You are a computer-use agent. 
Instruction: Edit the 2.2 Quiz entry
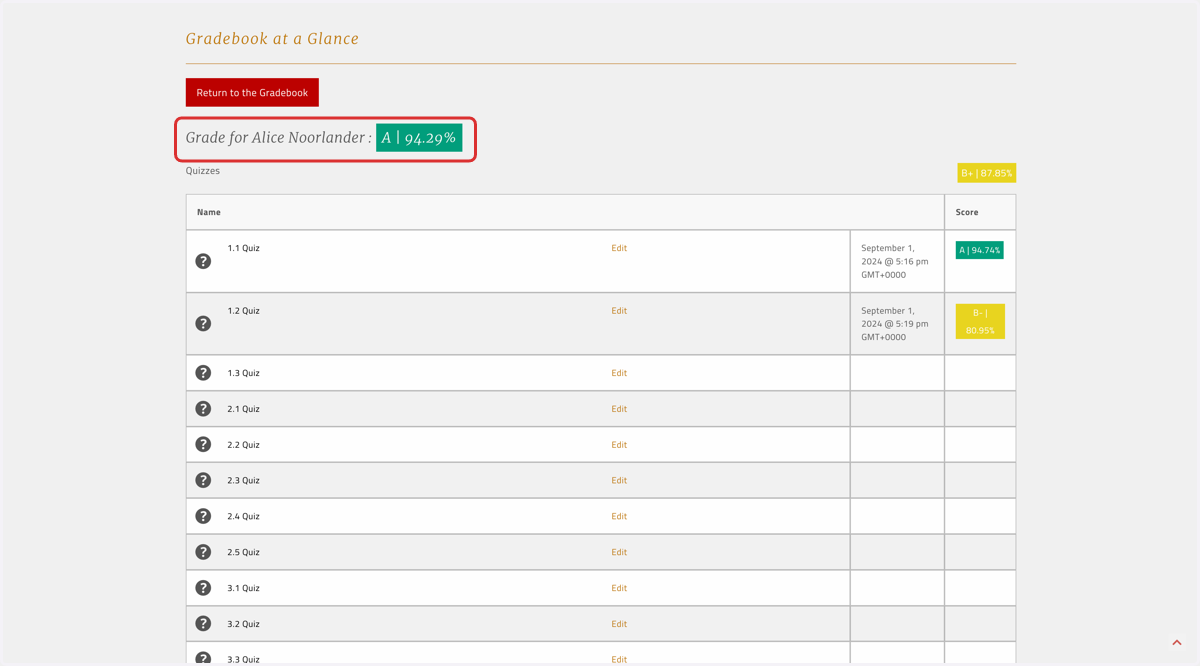619,445
